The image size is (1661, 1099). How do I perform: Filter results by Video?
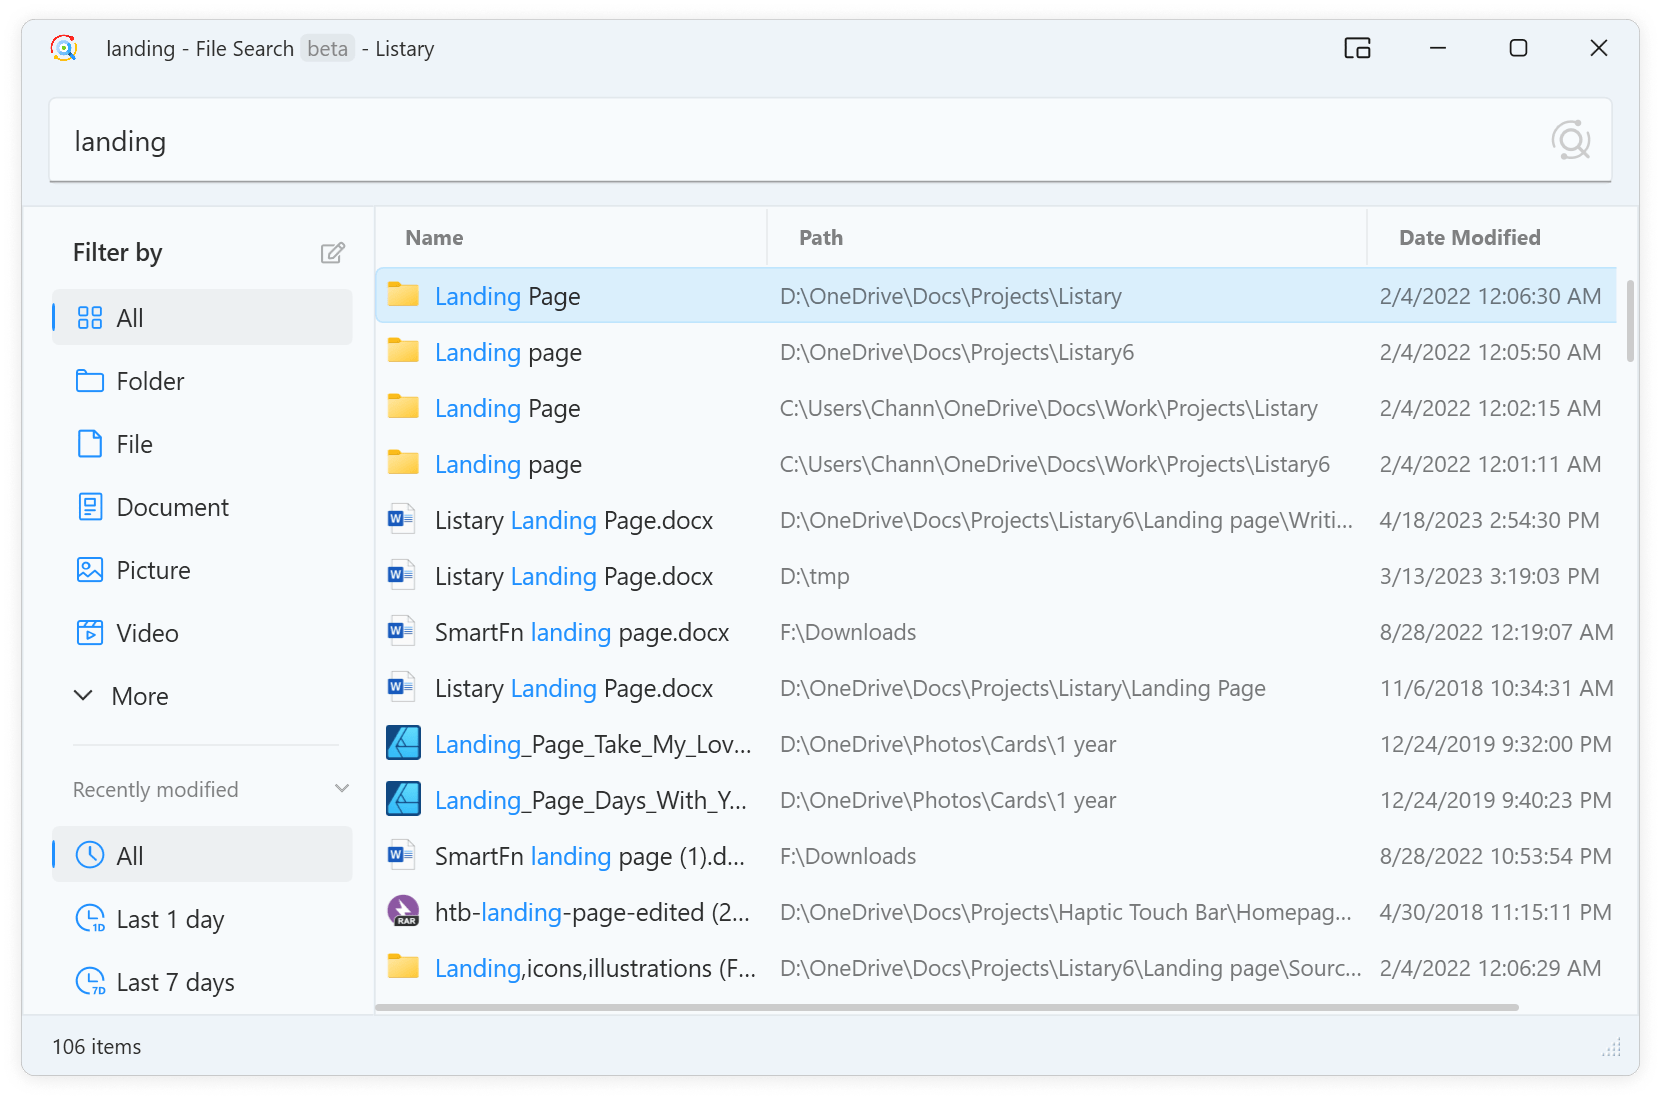point(202,633)
